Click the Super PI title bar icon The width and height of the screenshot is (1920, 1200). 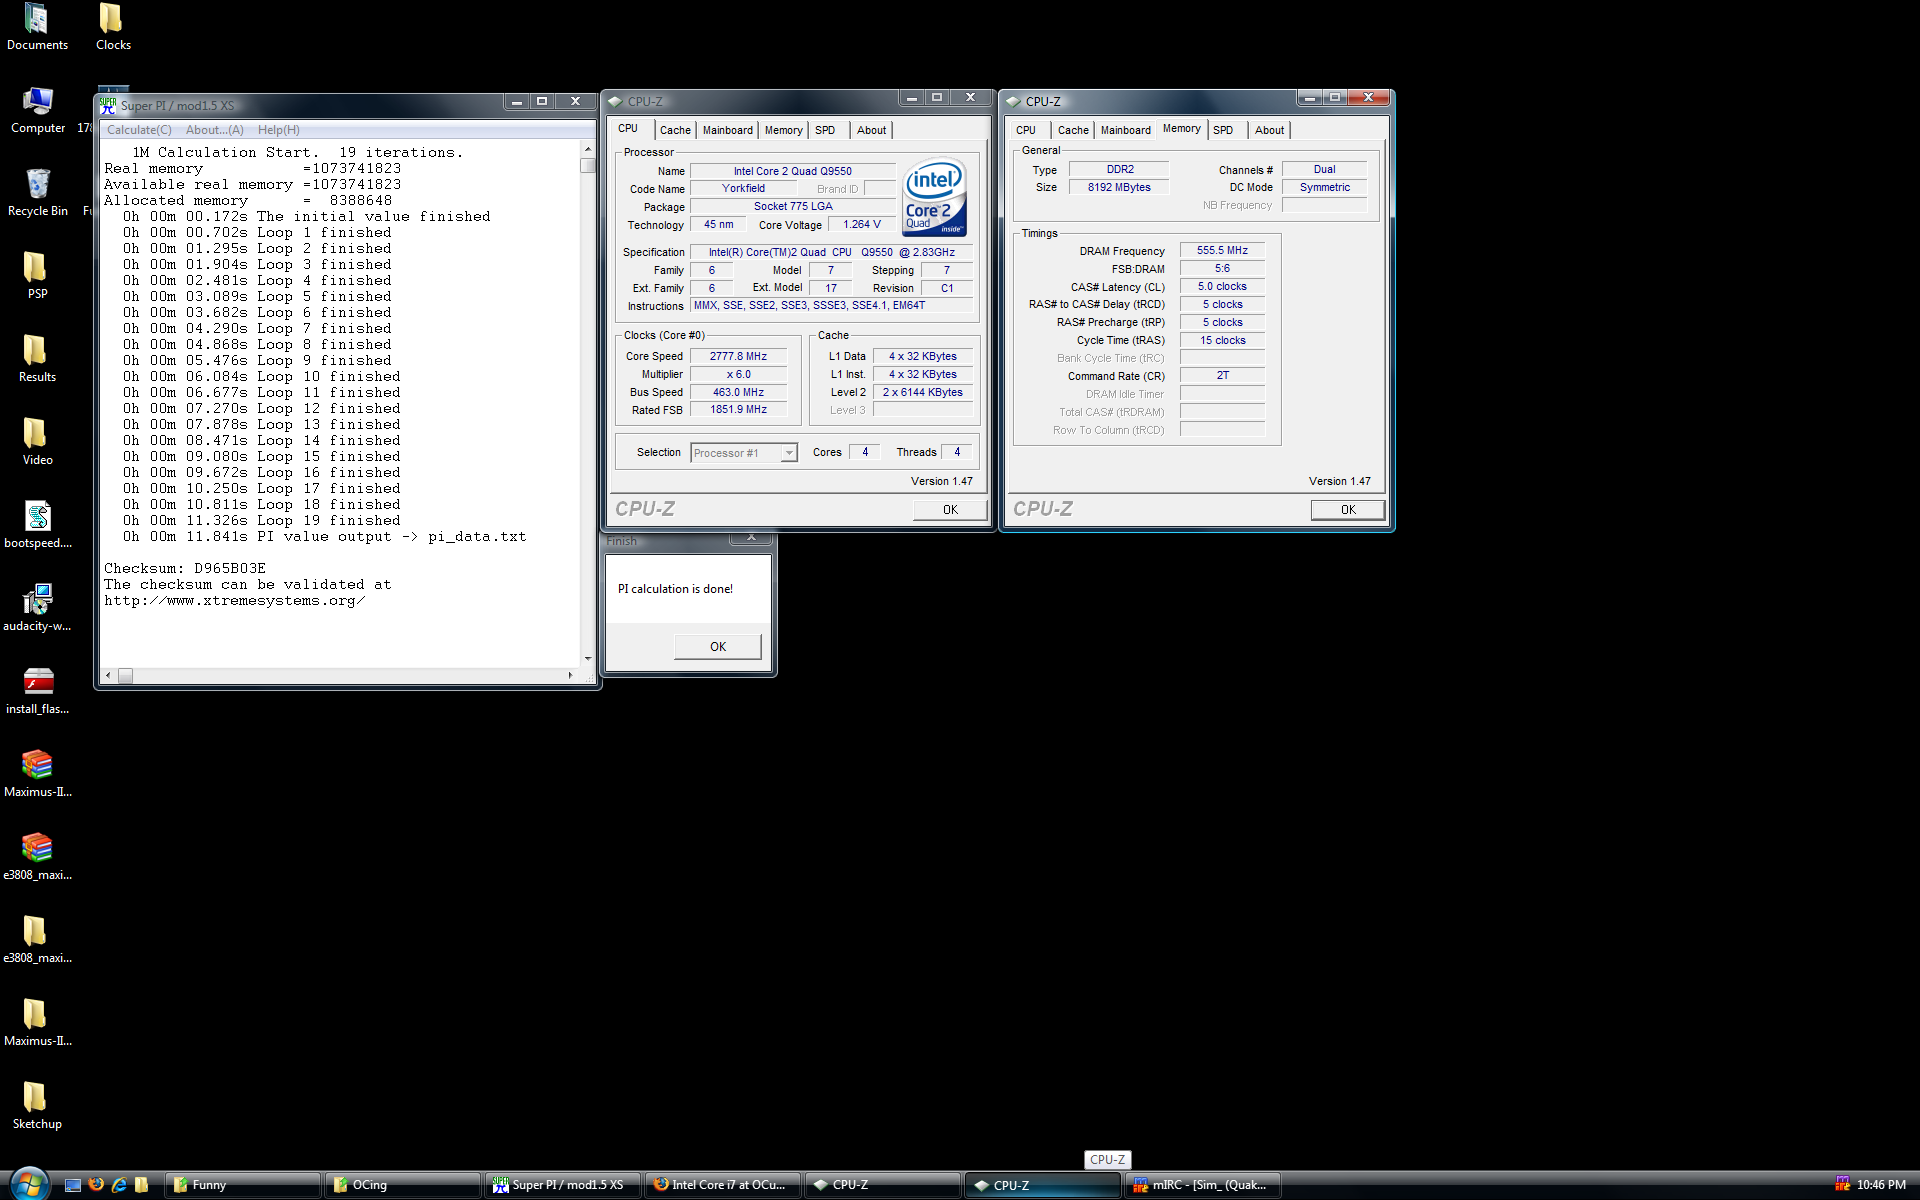[108, 104]
